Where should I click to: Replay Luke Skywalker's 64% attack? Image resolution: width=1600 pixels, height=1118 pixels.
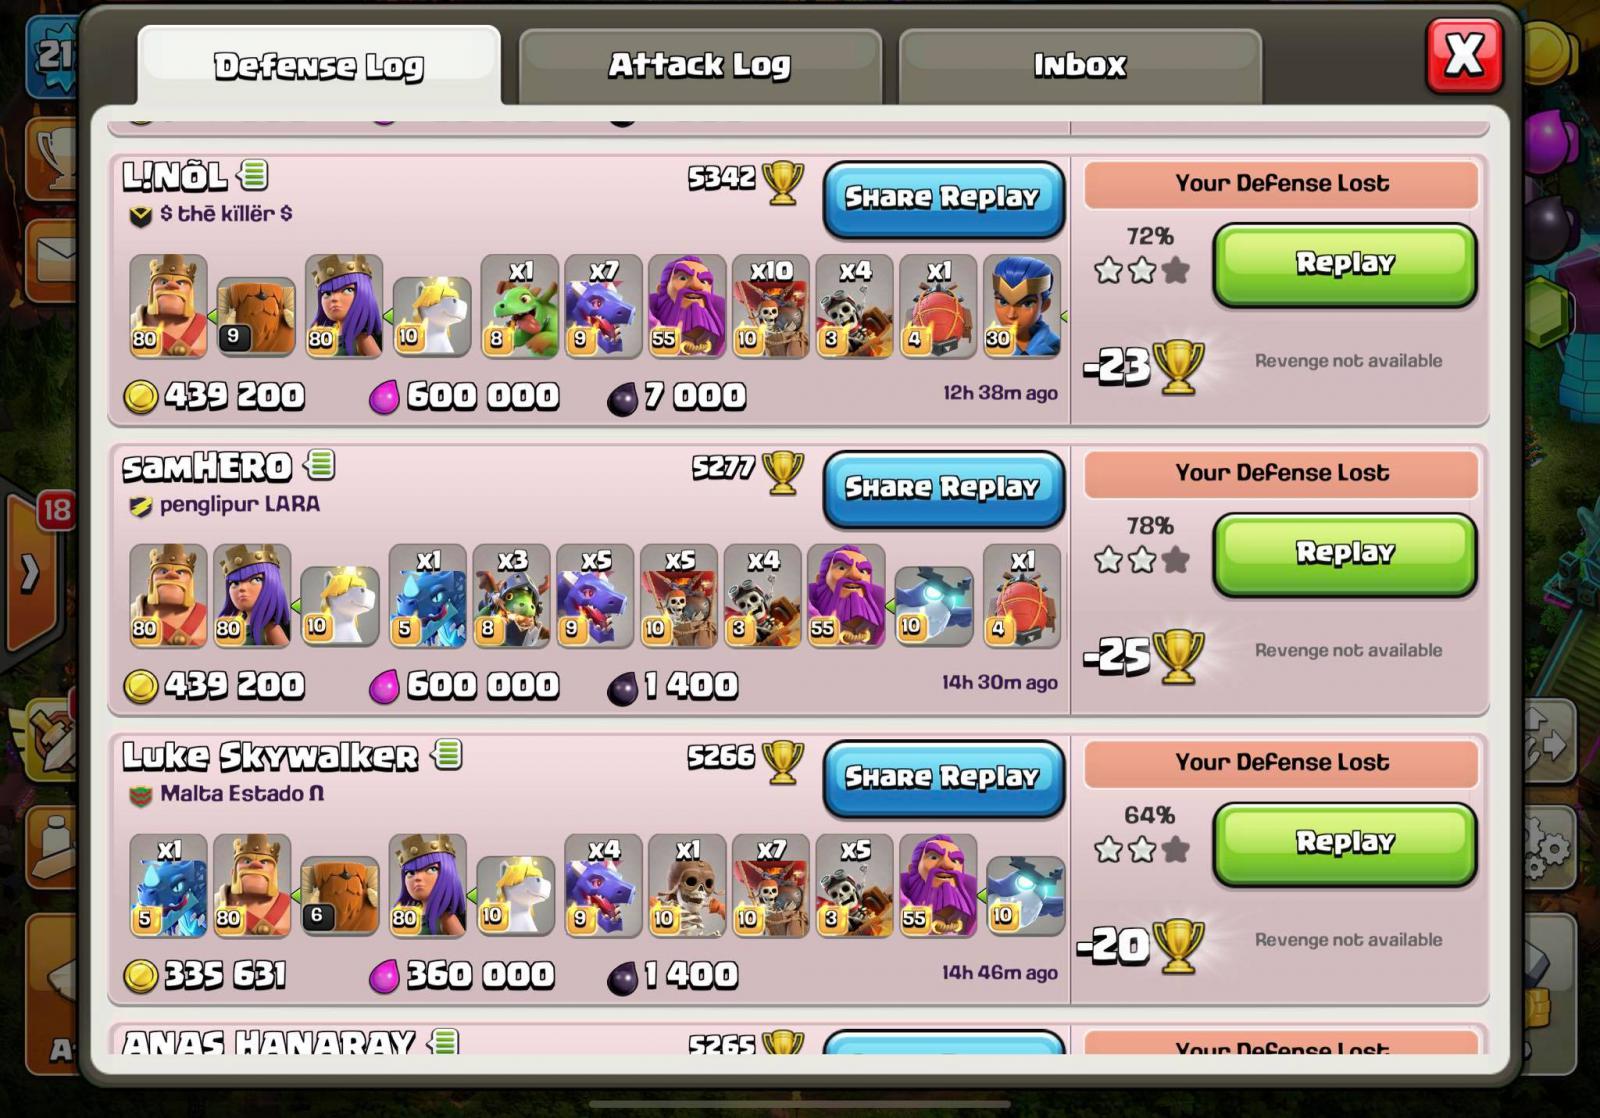click(1345, 843)
